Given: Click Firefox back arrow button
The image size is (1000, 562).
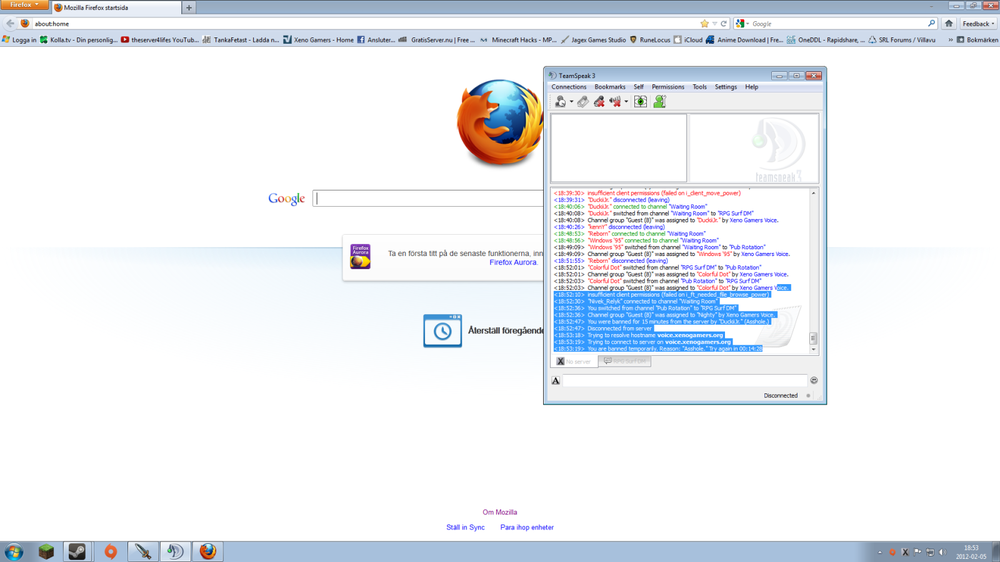Looking at the screenshot, I should point(10,24).
